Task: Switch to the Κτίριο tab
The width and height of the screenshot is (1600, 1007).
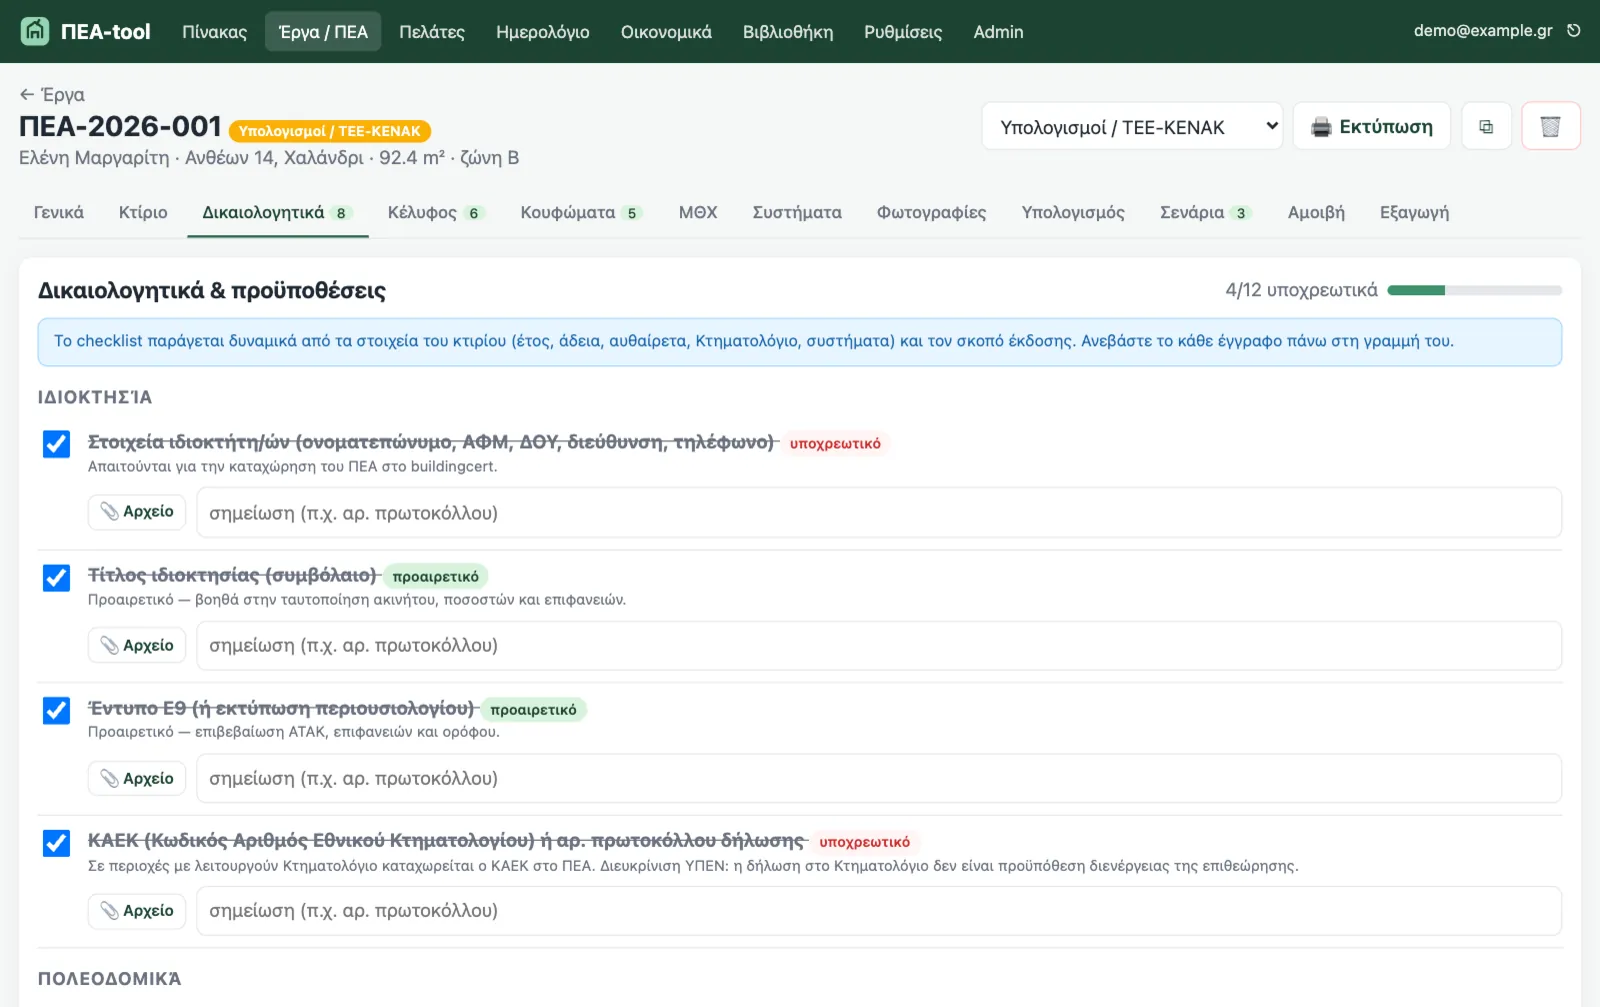Action: (x=143, y=213)
